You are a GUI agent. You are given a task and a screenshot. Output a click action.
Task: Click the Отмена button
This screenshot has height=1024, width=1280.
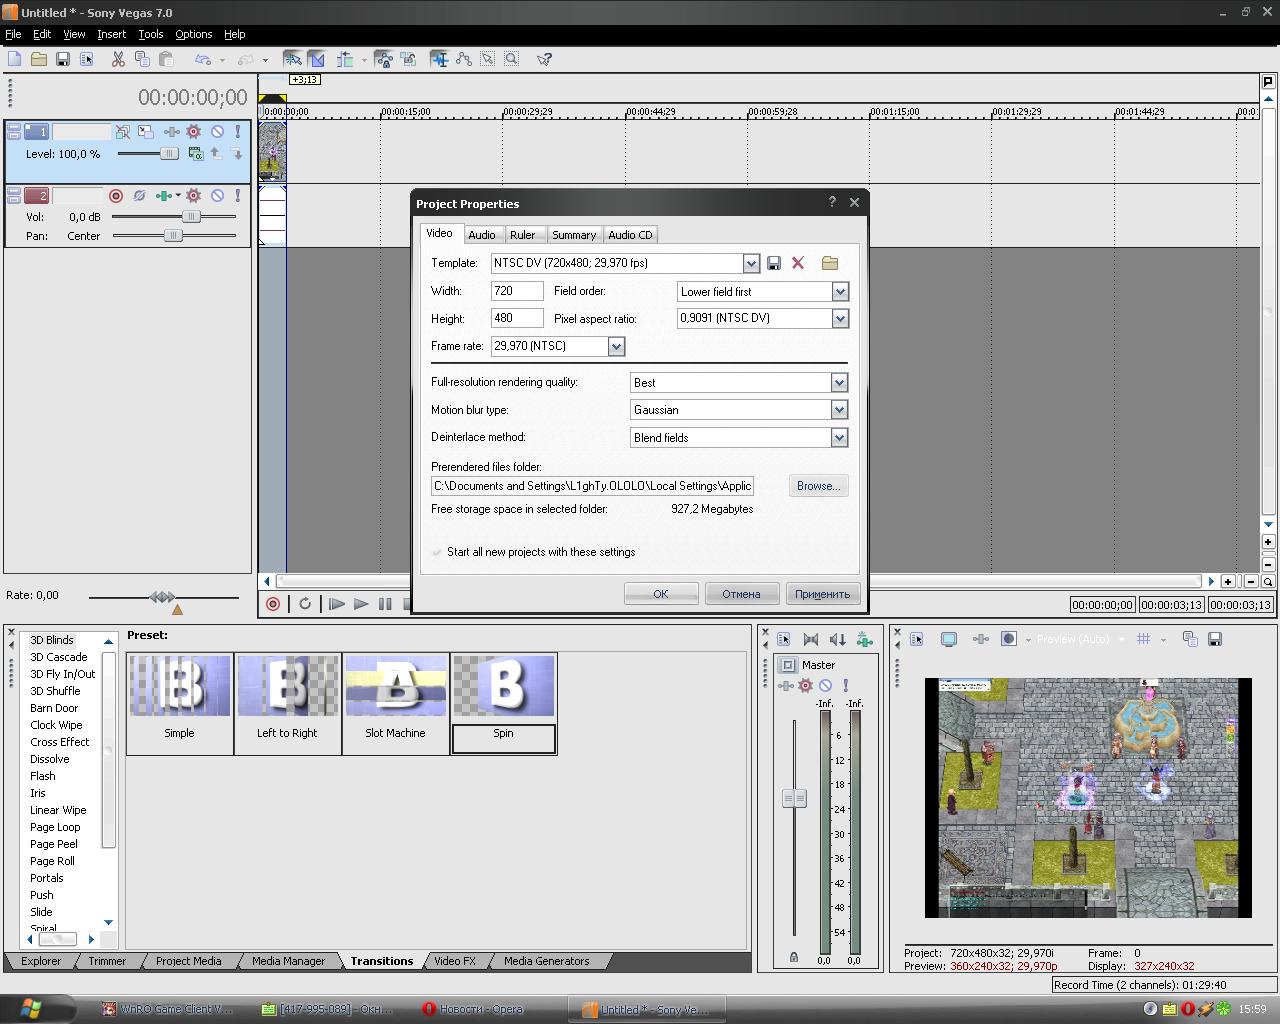tap(741, 594)
